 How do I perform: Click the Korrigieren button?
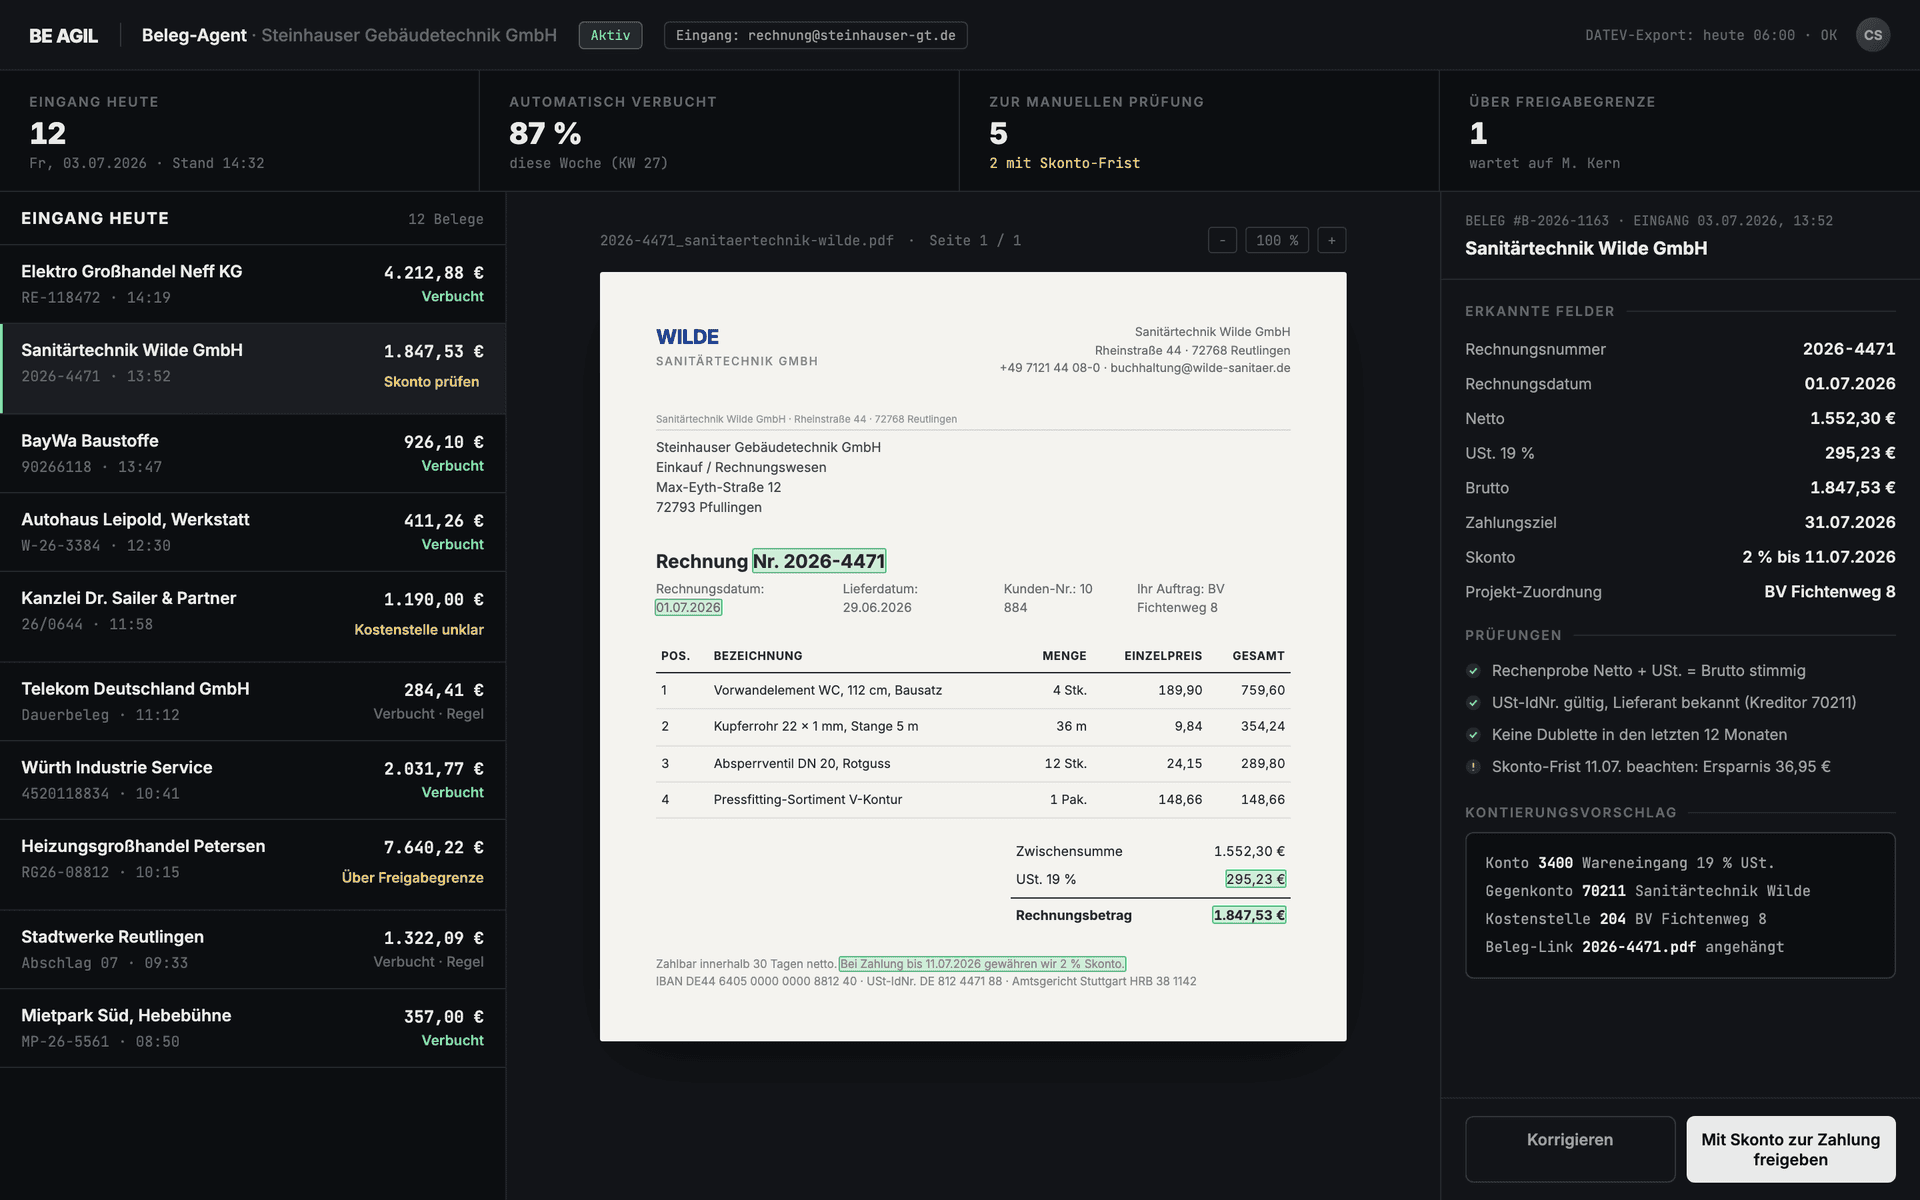[1570, 1149]
